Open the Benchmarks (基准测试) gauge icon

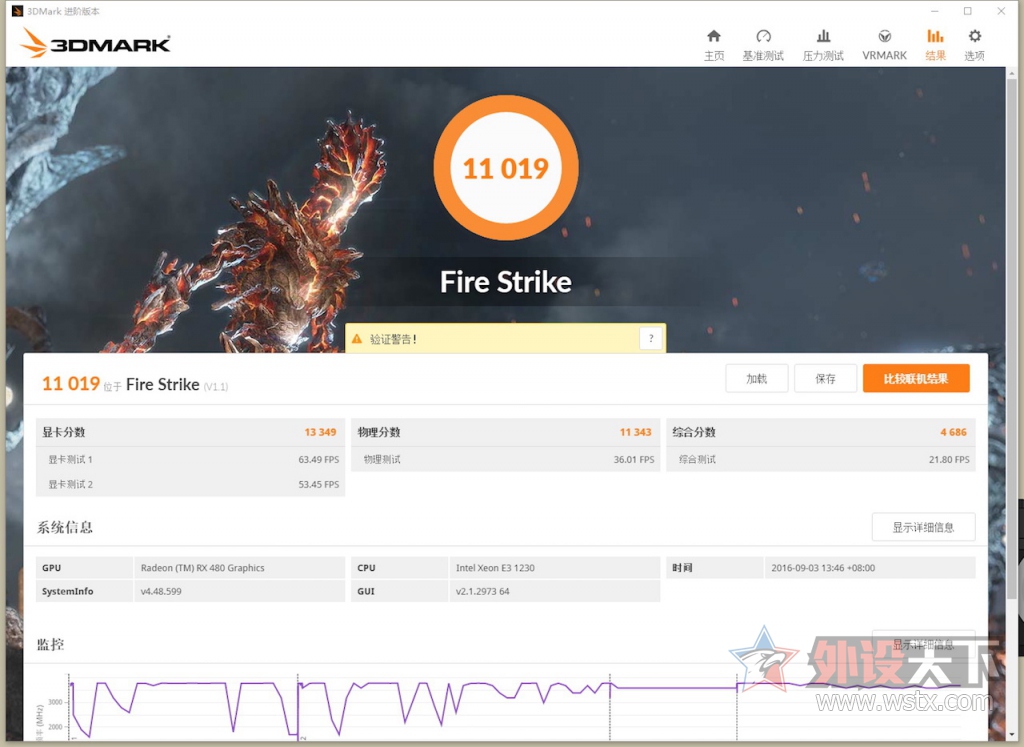[763, 36]
